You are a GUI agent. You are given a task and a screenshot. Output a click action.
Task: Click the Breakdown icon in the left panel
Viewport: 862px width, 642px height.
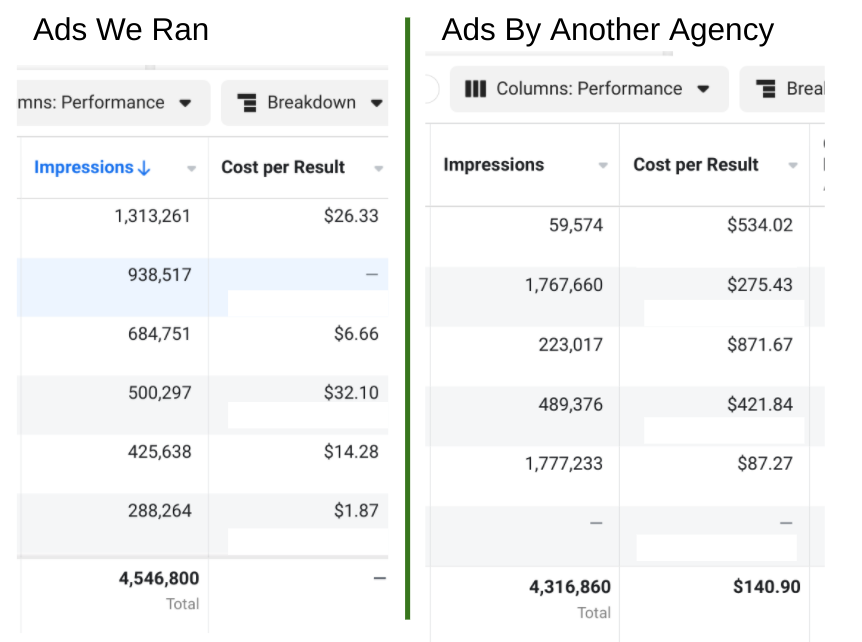(x=248, y=102)
